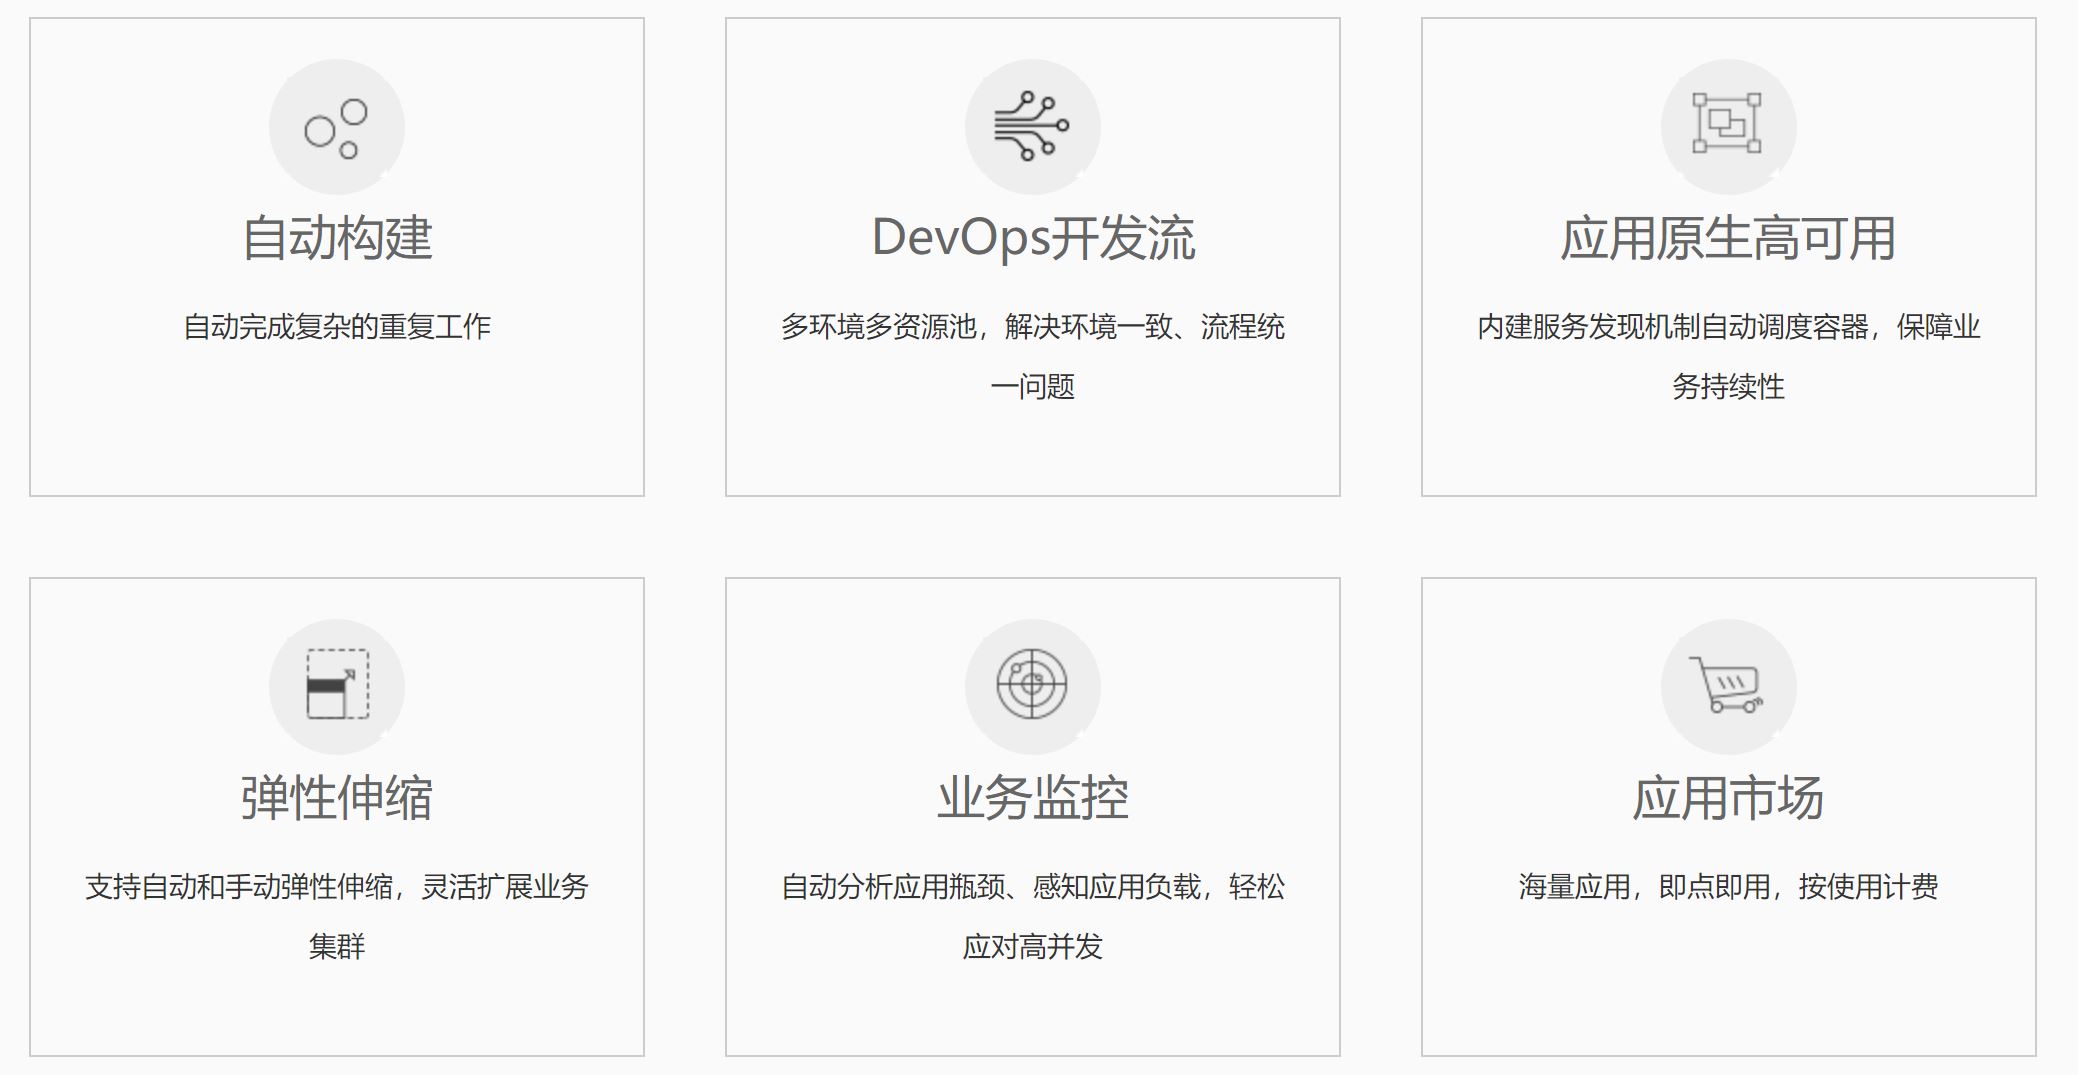Open the DevOps开发流 heading
The height and width of the screenshot is (1075, 2078).
click(1032, 239)
